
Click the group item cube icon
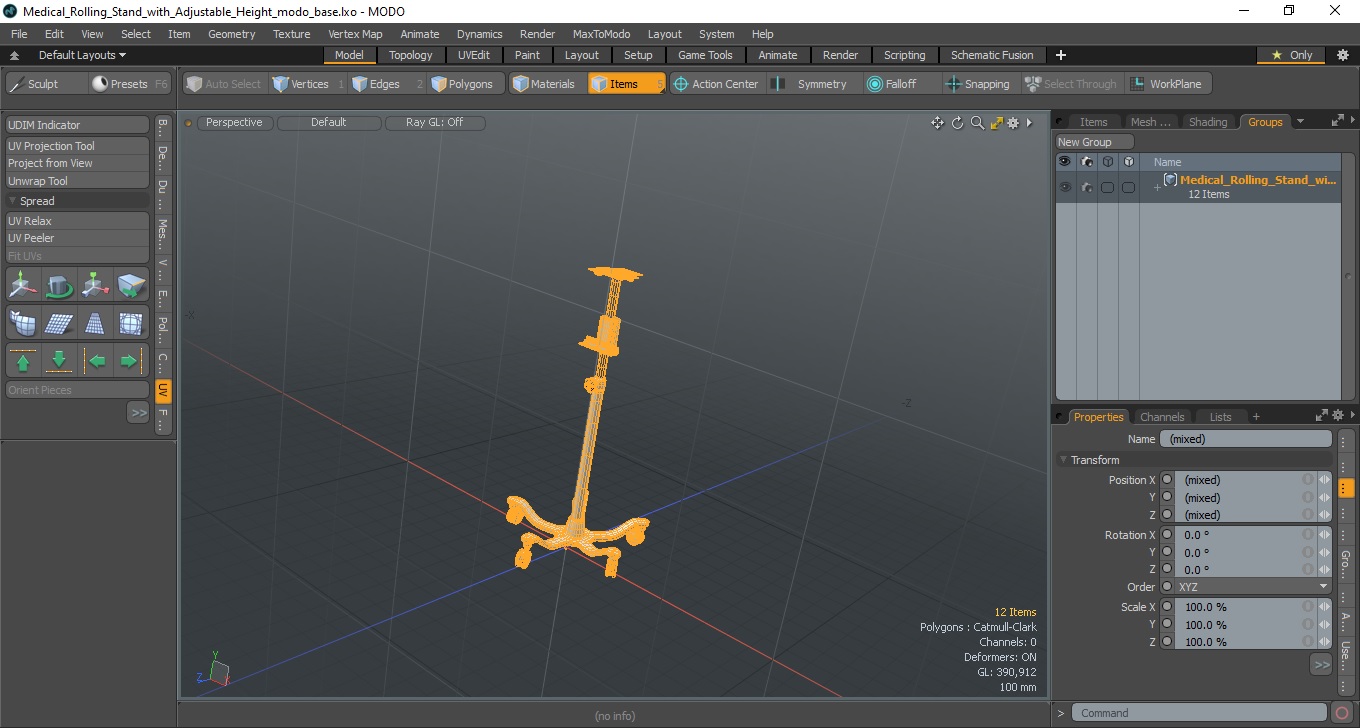point(1170,180)
